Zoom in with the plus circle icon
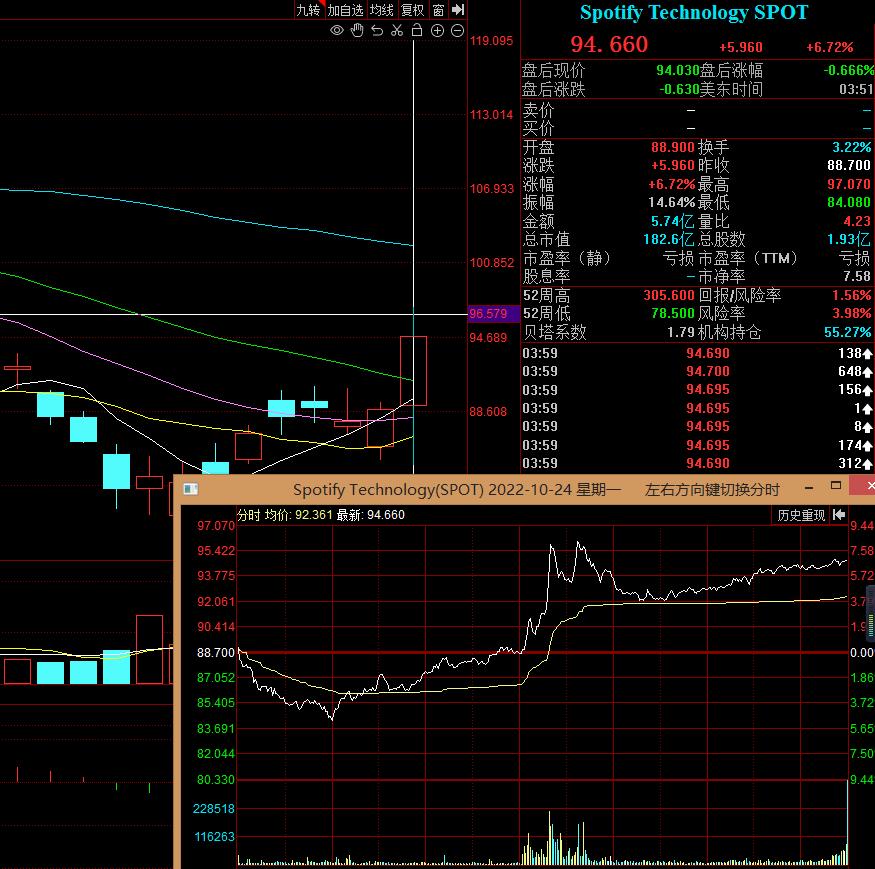The height and width of the screenshot is (869, 875). point(438,31)
